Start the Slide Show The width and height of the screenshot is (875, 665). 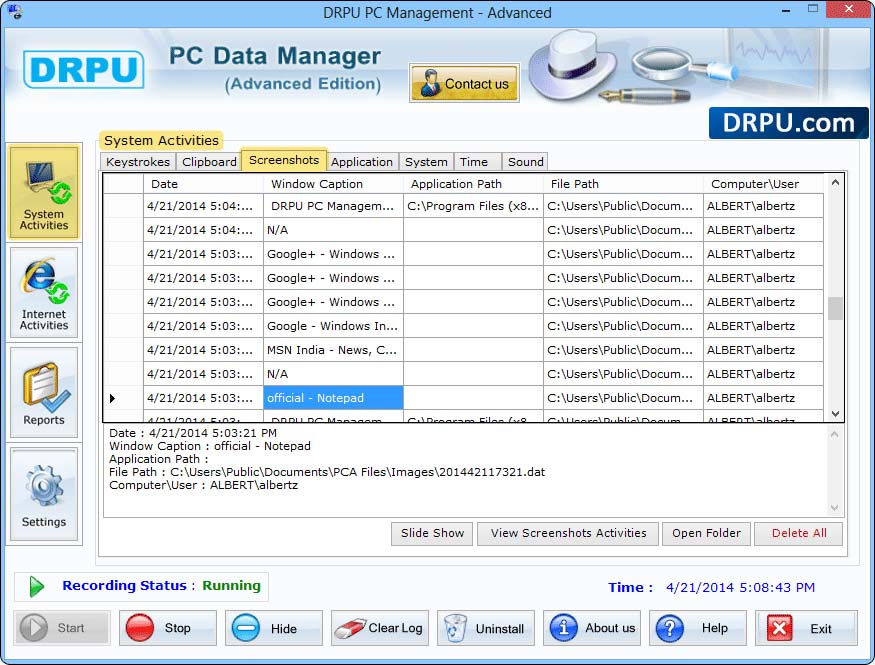[x=432, y=533]
